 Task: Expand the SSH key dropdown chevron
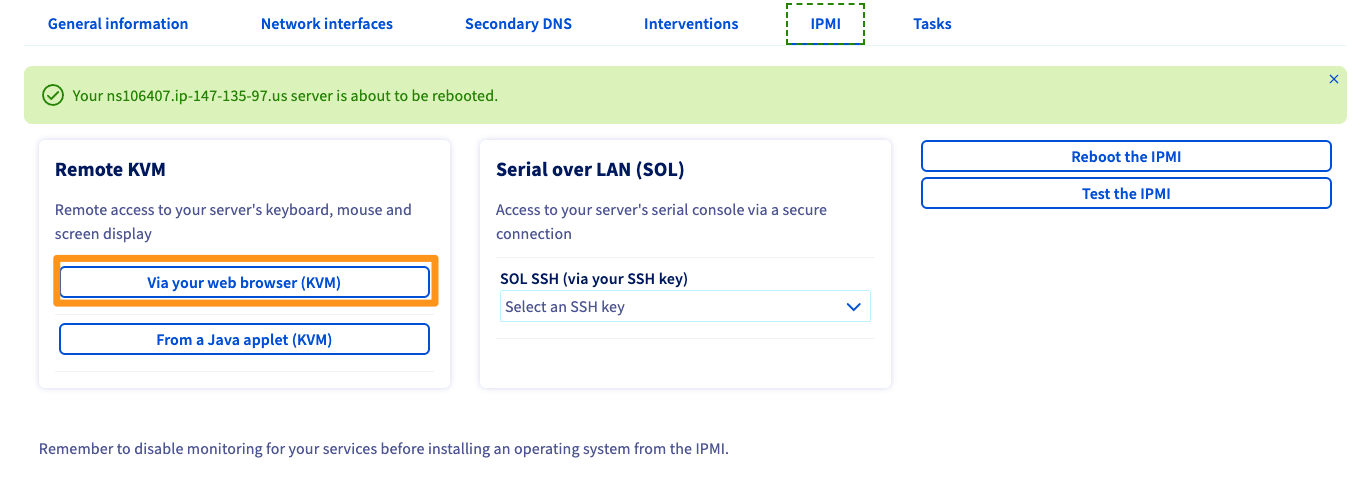tap(853, 307)
